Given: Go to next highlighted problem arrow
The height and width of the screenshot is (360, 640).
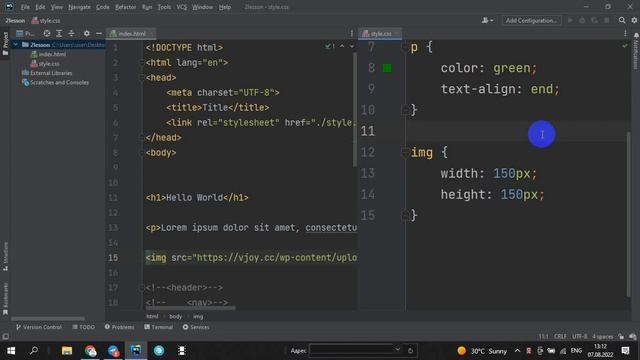Looking at the screenshot, I should point(352,46).
